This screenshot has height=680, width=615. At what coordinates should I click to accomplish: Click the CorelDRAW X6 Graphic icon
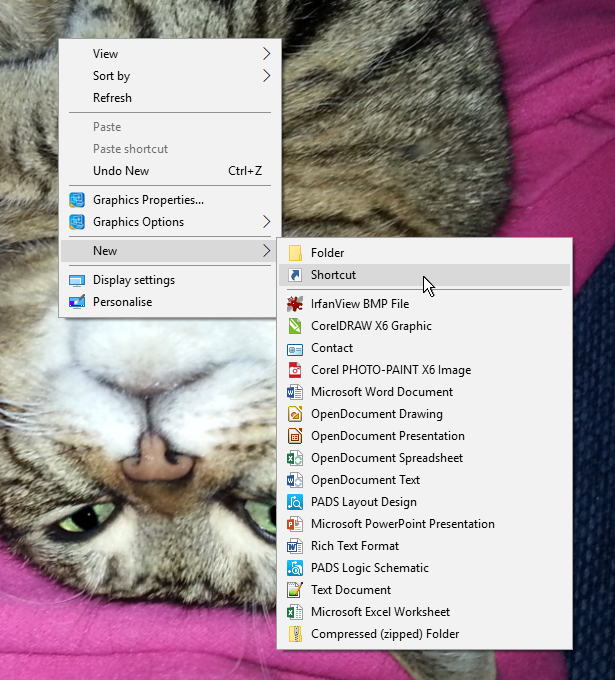point(295,326)
